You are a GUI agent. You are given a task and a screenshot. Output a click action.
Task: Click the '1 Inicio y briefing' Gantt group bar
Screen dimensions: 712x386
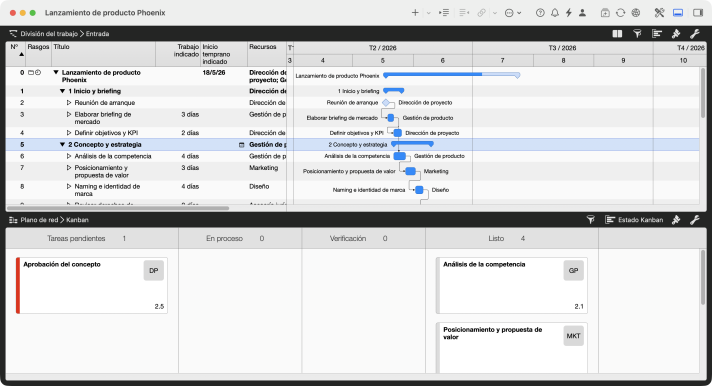coord(394,91)
